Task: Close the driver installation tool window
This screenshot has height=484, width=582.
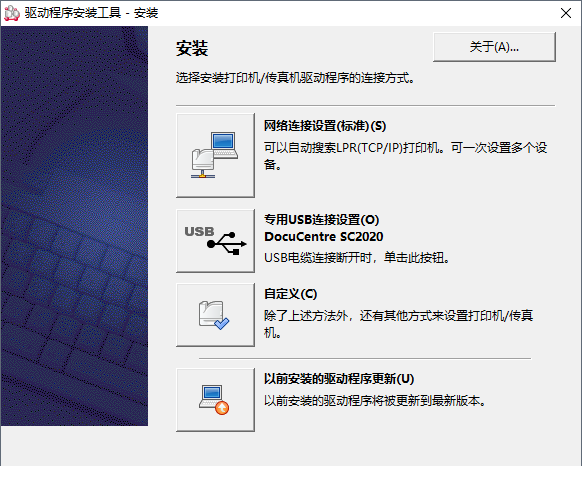Action: pos(566,13)
